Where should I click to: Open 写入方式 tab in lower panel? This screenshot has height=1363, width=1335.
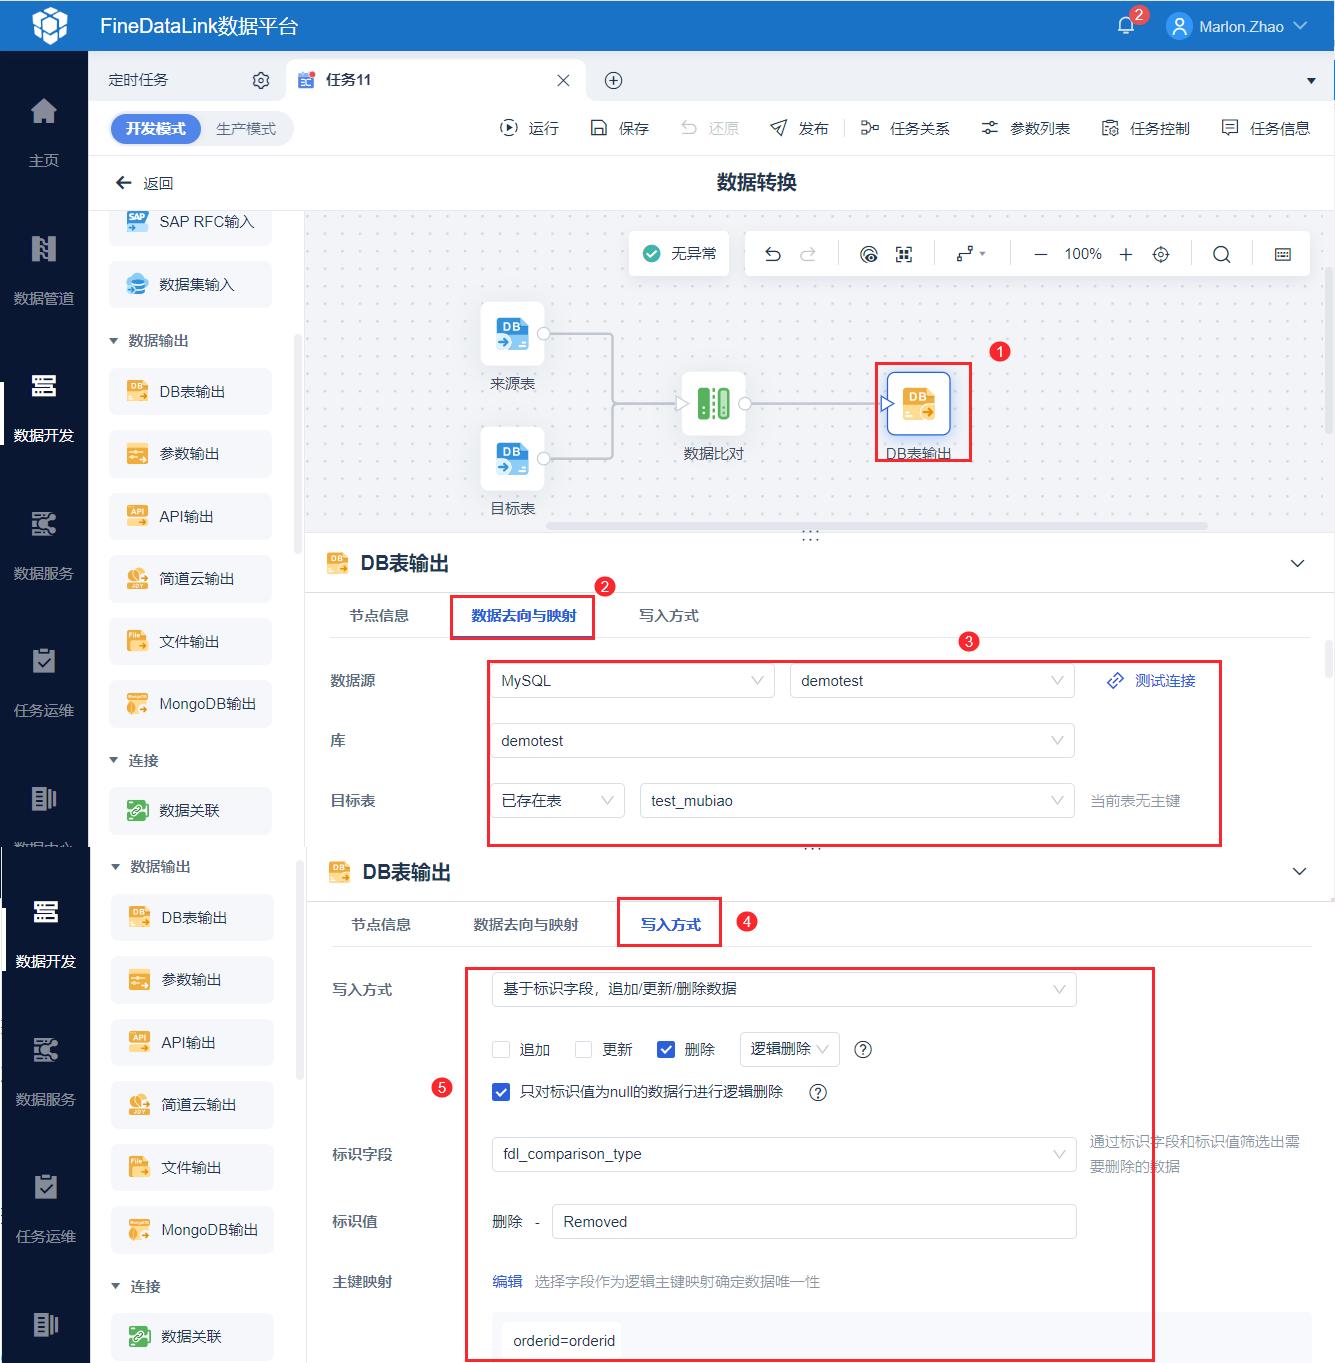(671, 925)
